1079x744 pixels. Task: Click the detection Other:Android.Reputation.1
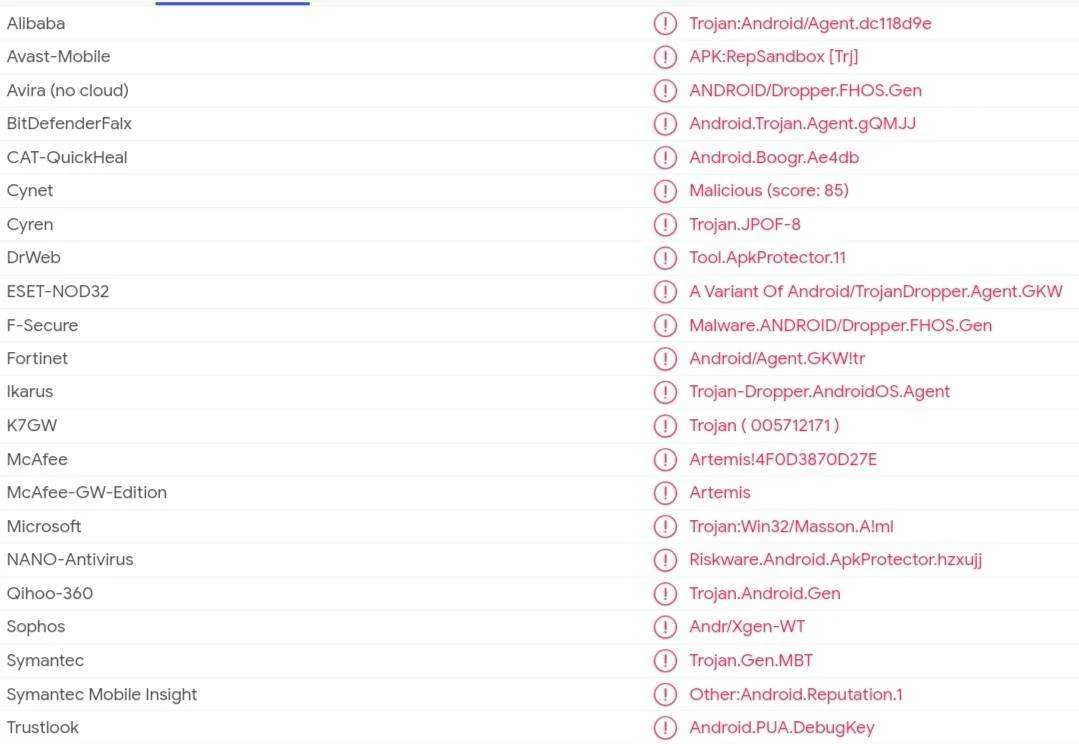coord(796,694)
